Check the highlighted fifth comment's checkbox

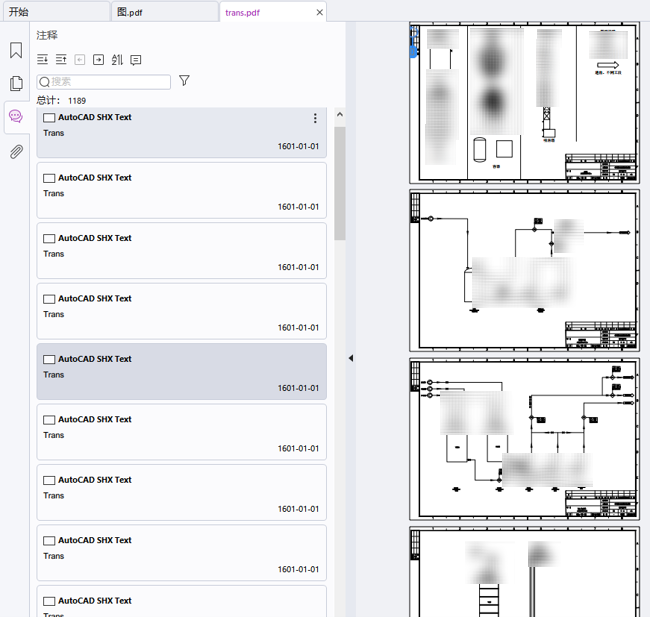[49, 360]
